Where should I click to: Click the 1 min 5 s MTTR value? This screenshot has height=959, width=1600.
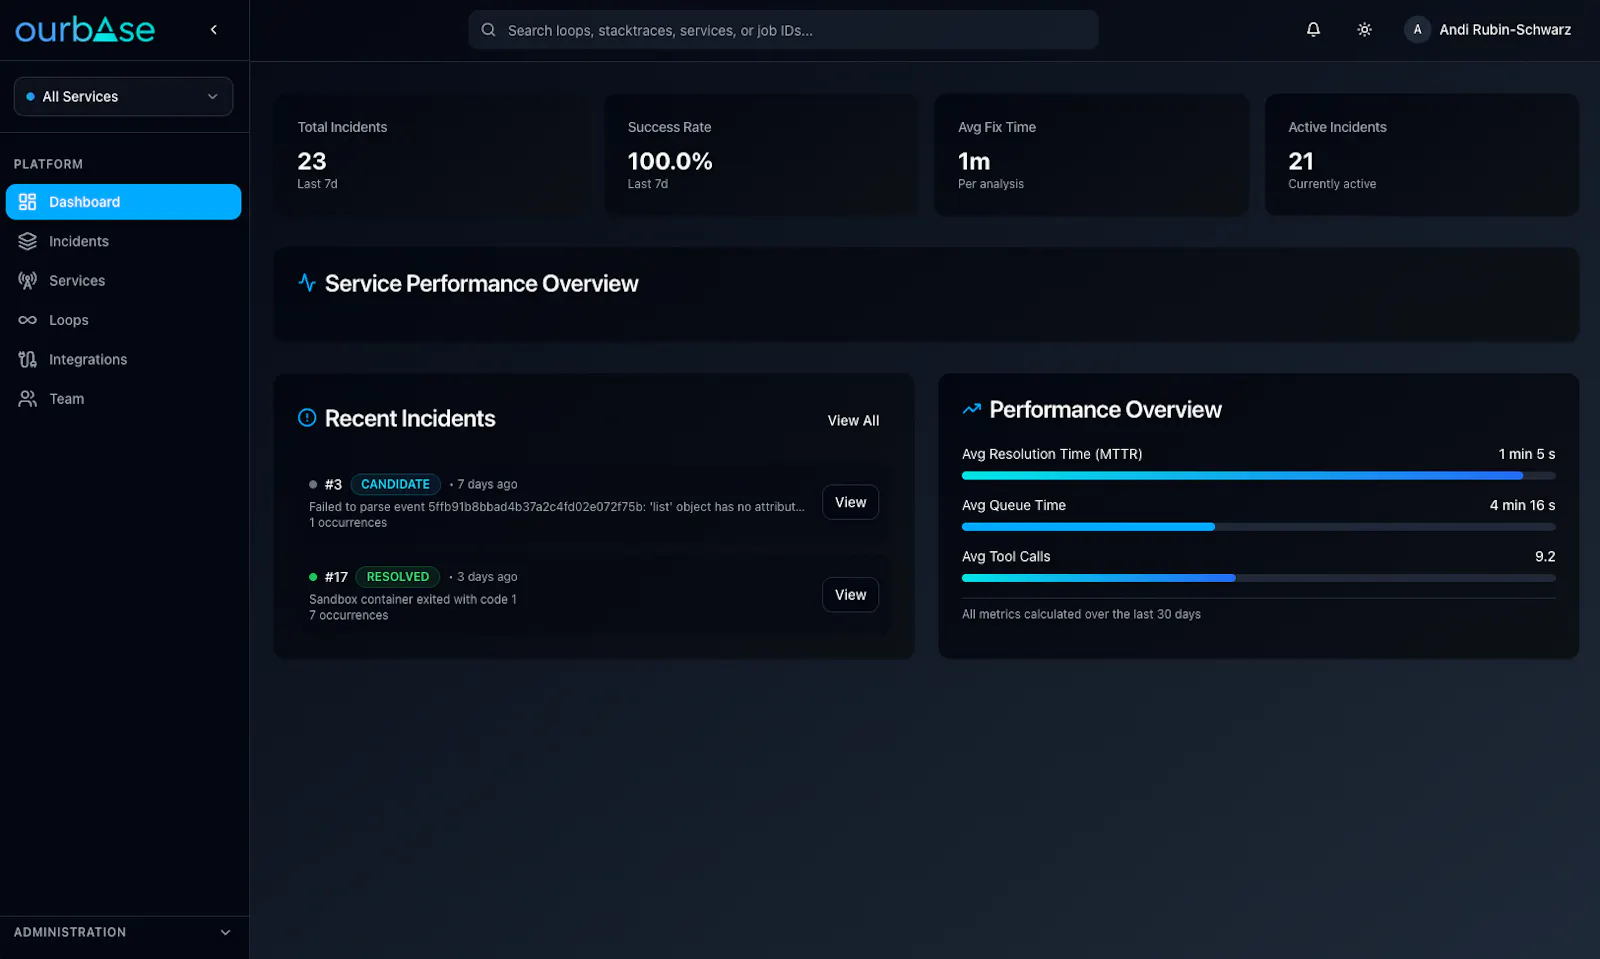(1526, 454)
